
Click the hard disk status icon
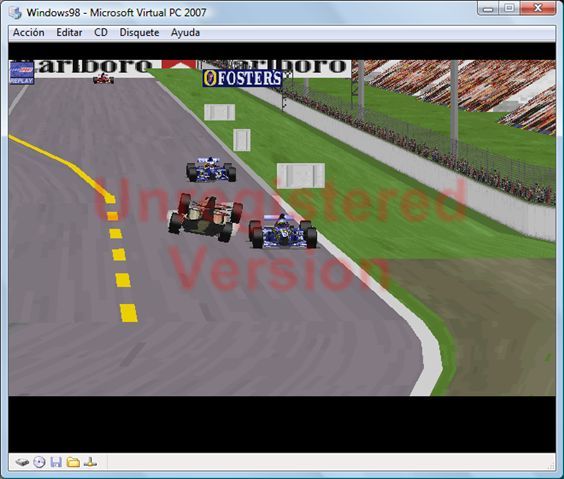click(x=22, y=462)
